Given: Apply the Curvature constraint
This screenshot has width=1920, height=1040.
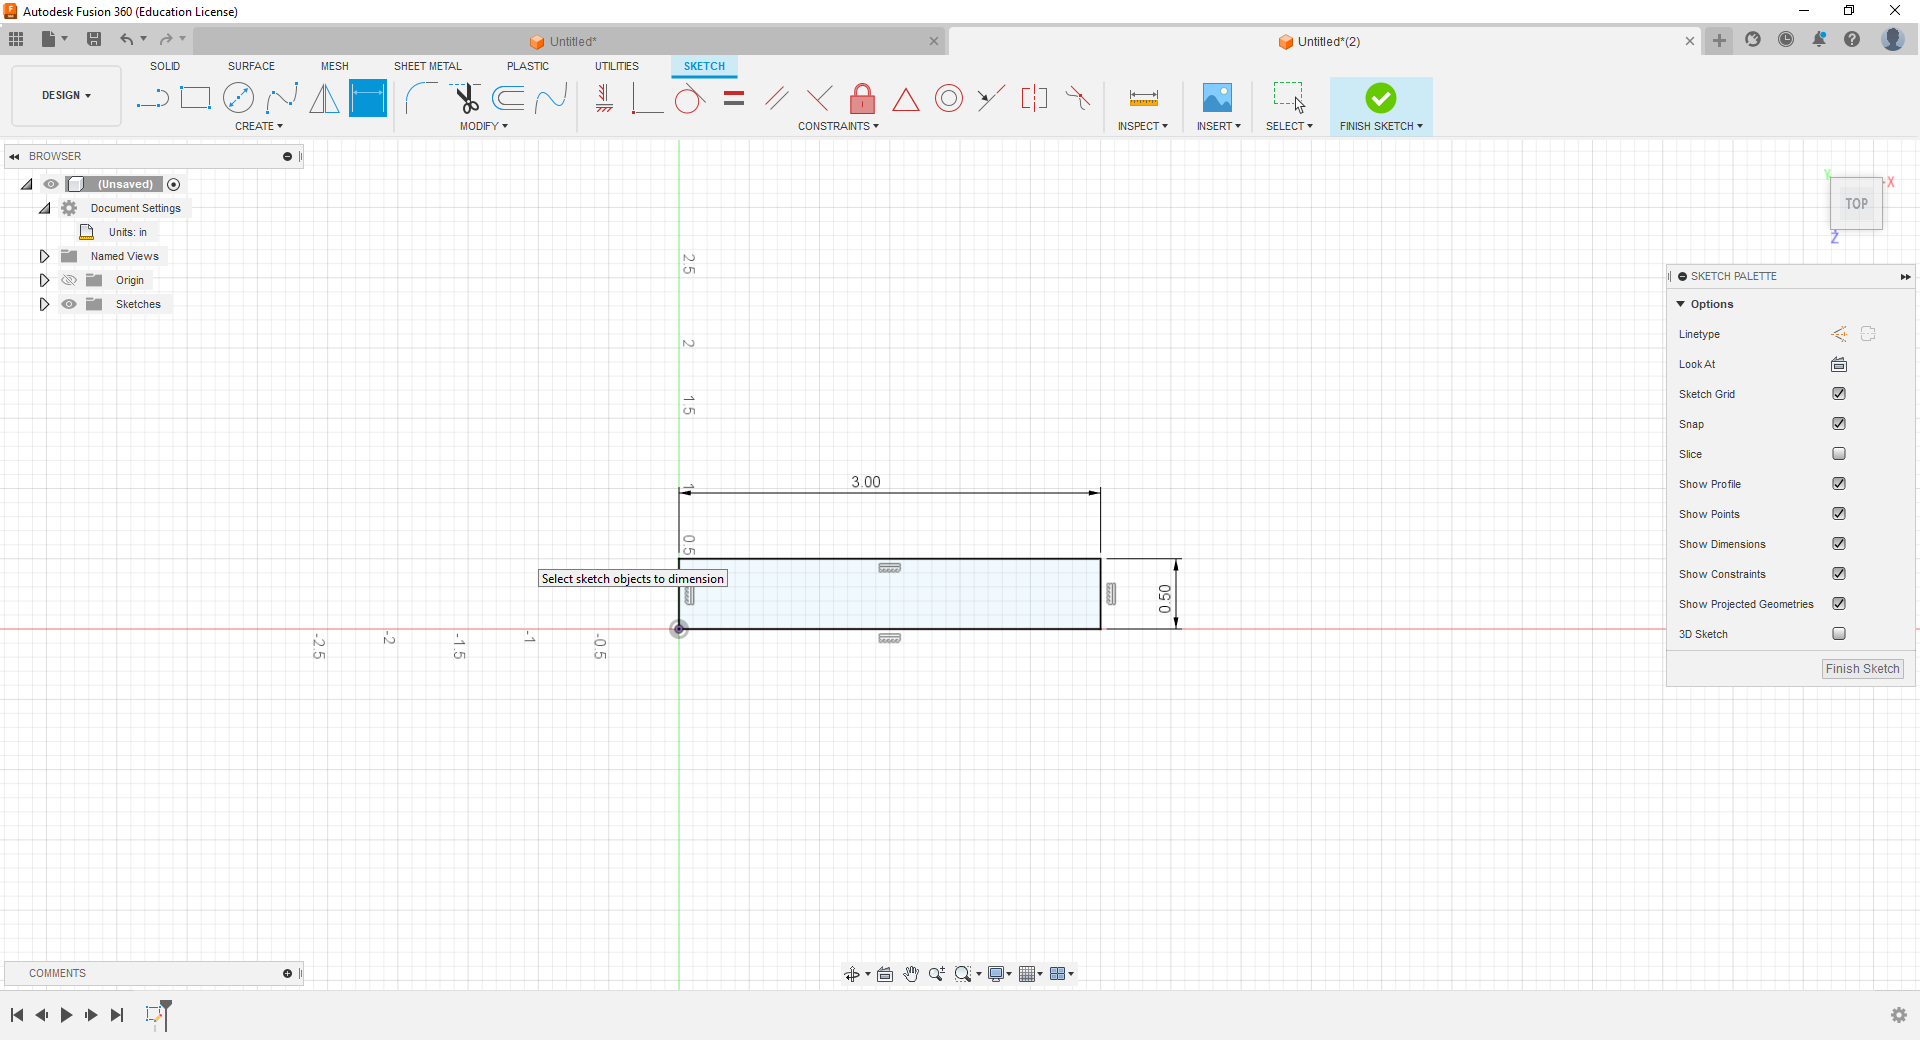Looking at the screenshot, I should (x=1078, y=98).
